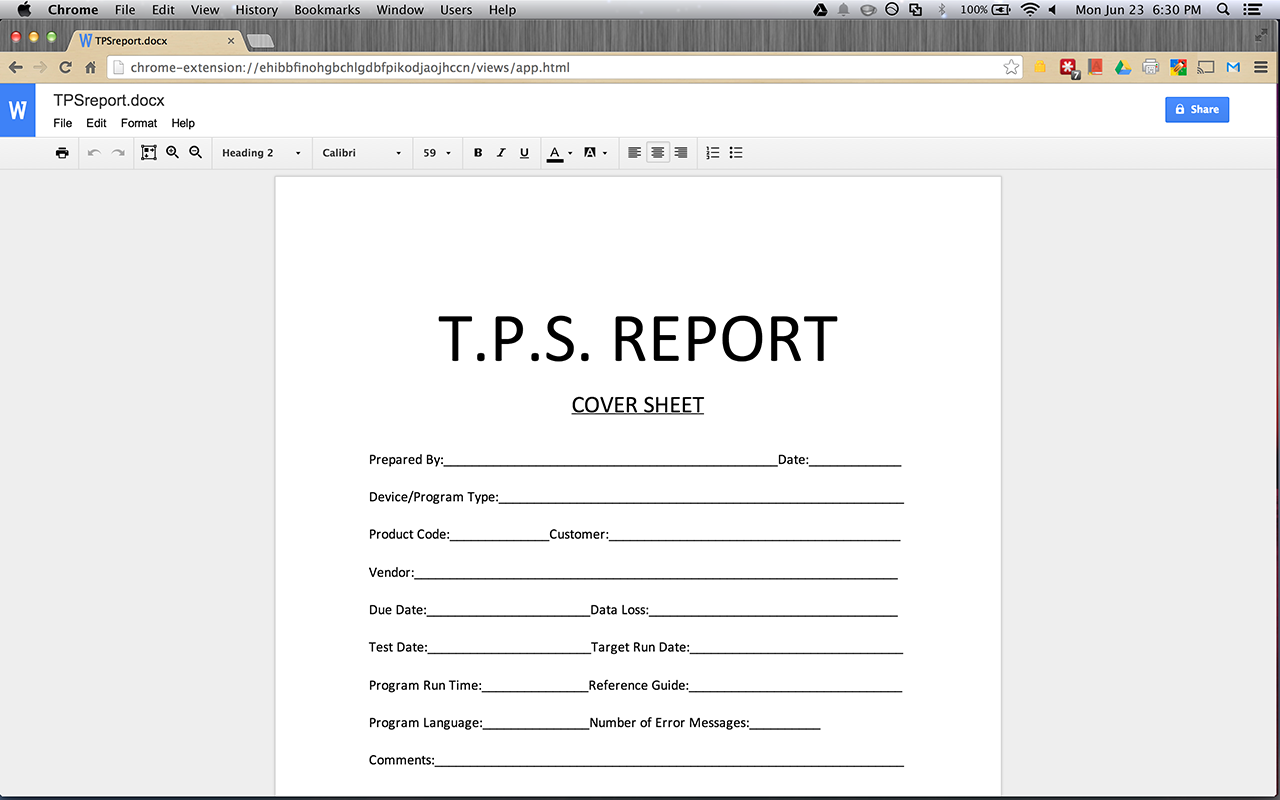
Task: Open the Bookmarks menu in the menu bar
Action: click(x=328, y=10)
